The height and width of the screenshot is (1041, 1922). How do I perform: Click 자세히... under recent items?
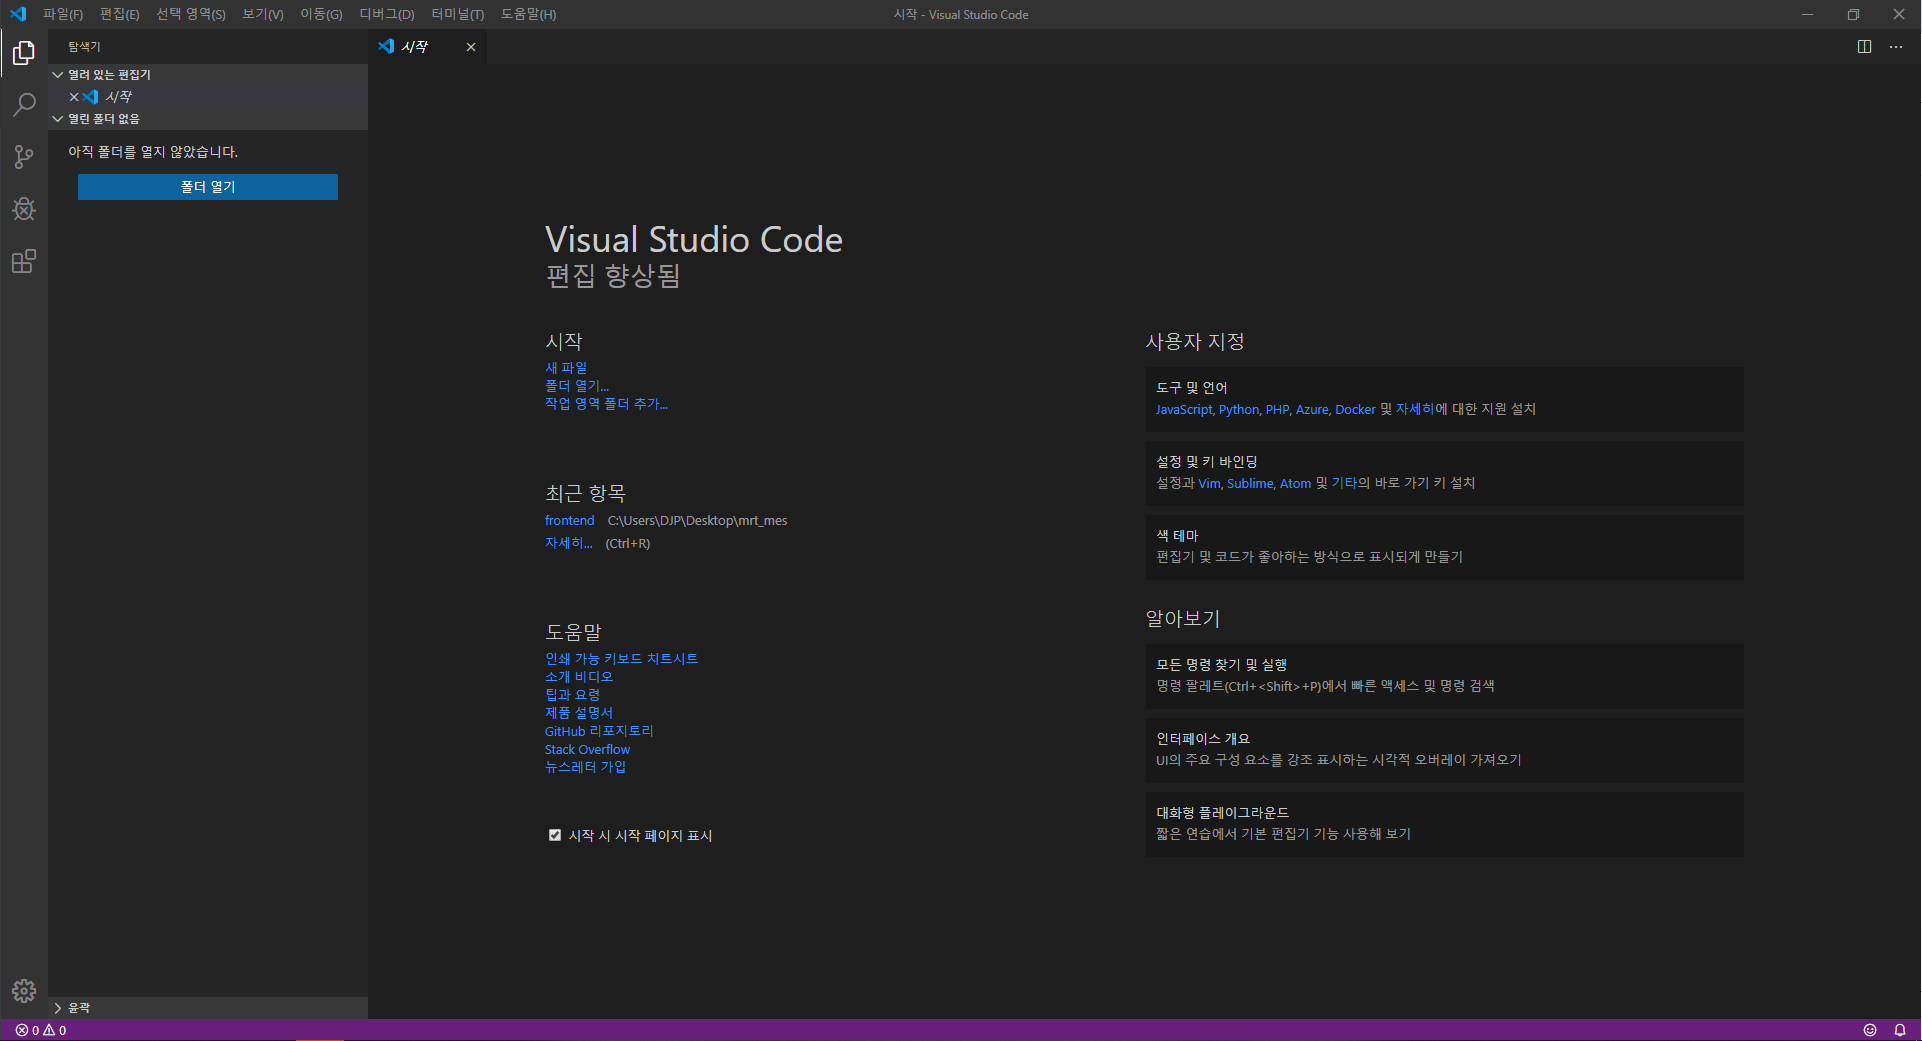569,543
